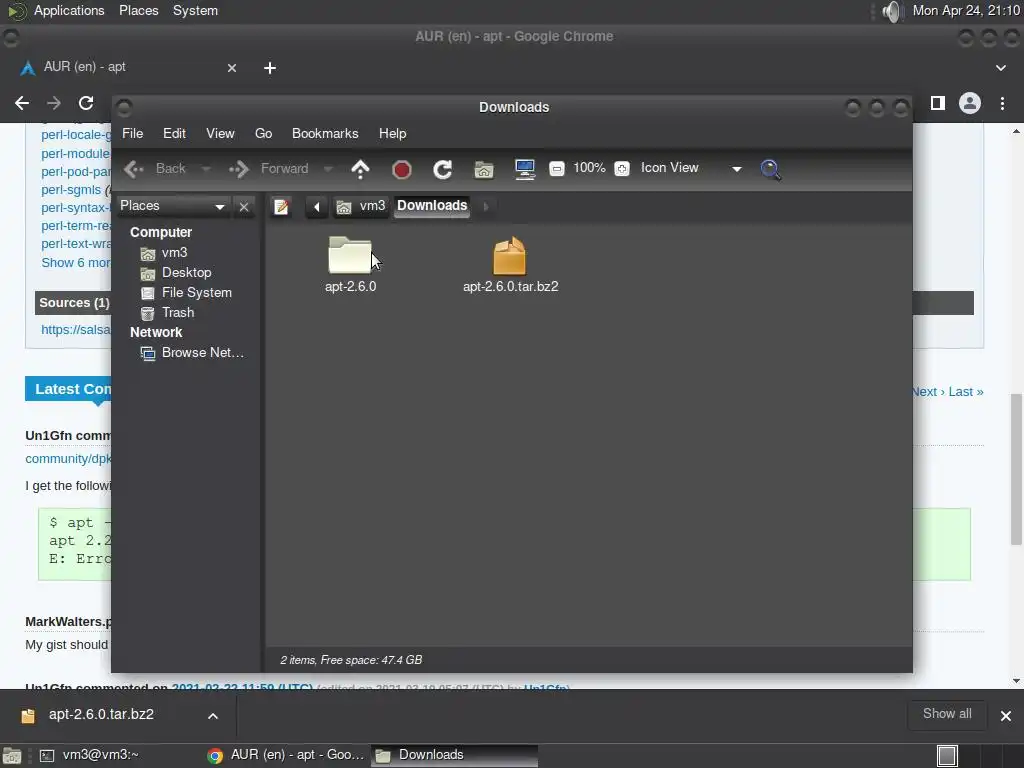Open the System panel menu
This screenshot has height=768, width=1024.
tap(195, 10)
